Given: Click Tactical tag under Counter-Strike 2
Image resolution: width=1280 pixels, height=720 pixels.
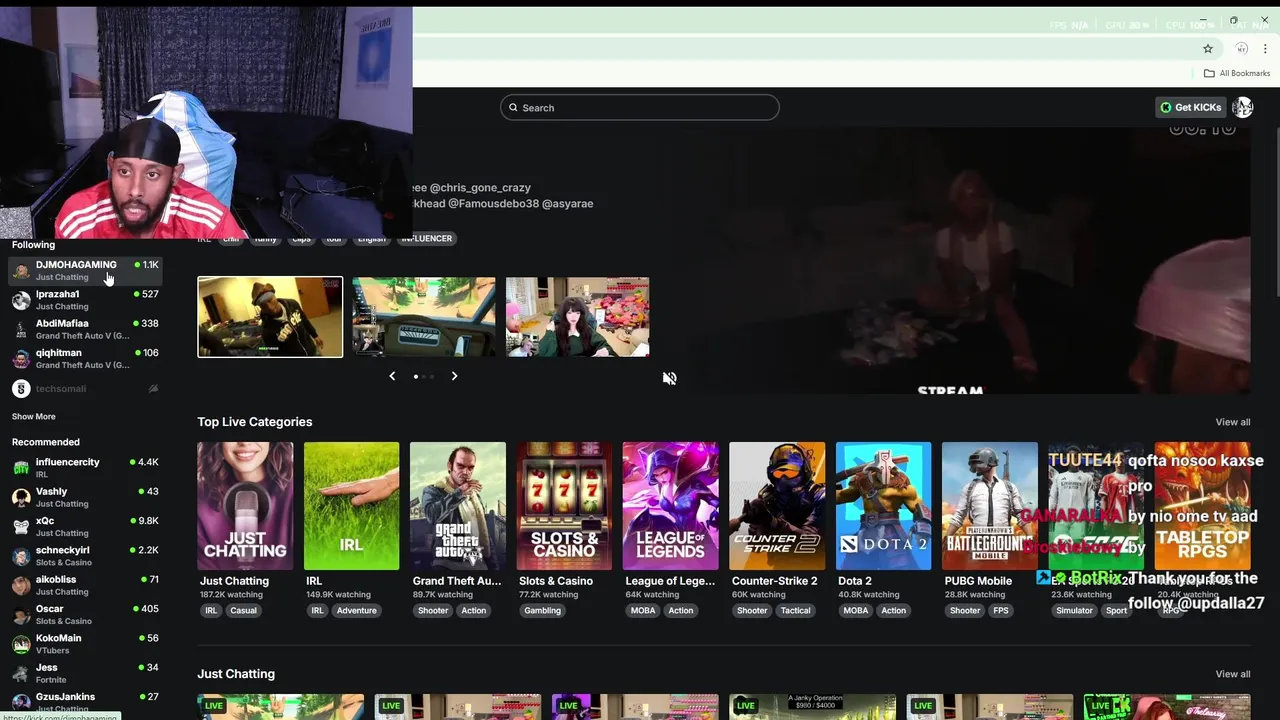Looking at the screenshot, I should point(796,611).
